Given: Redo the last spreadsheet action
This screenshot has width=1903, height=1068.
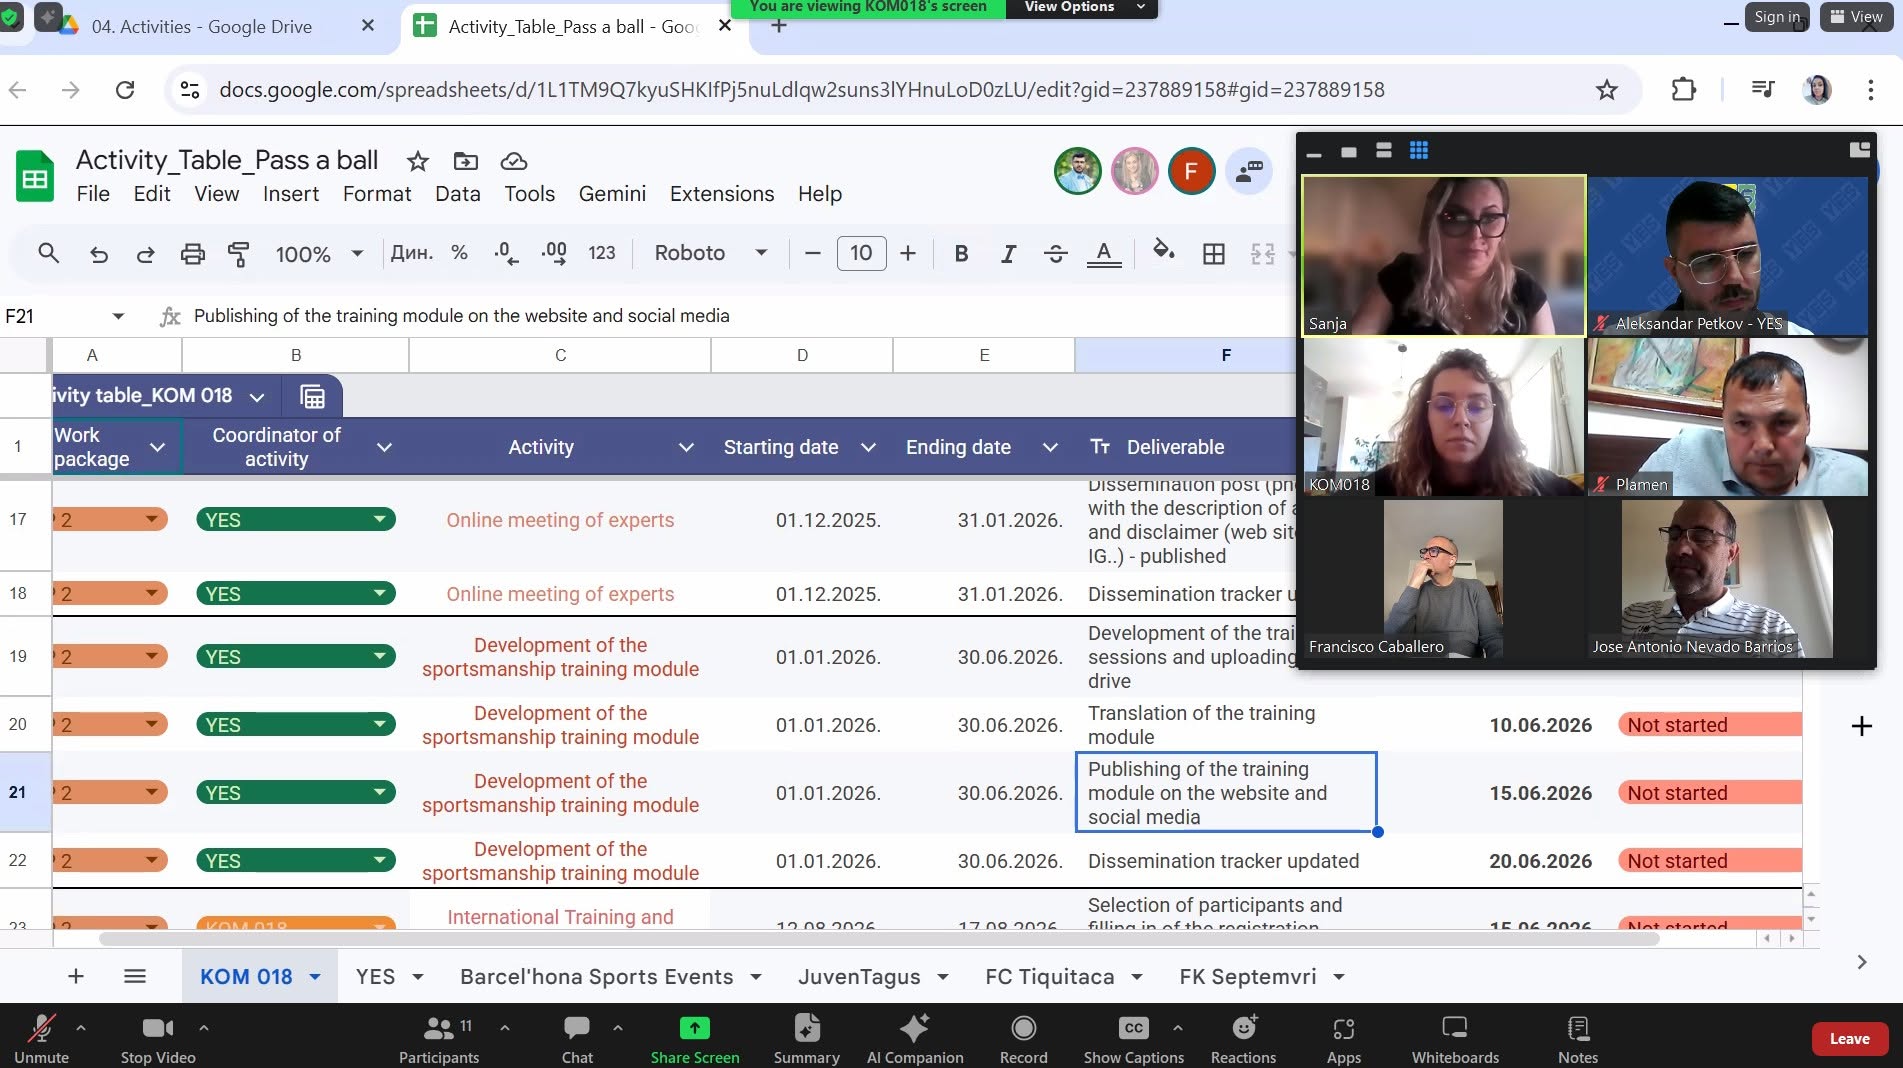Looking at the screenshot, I should tap(145, 254).
